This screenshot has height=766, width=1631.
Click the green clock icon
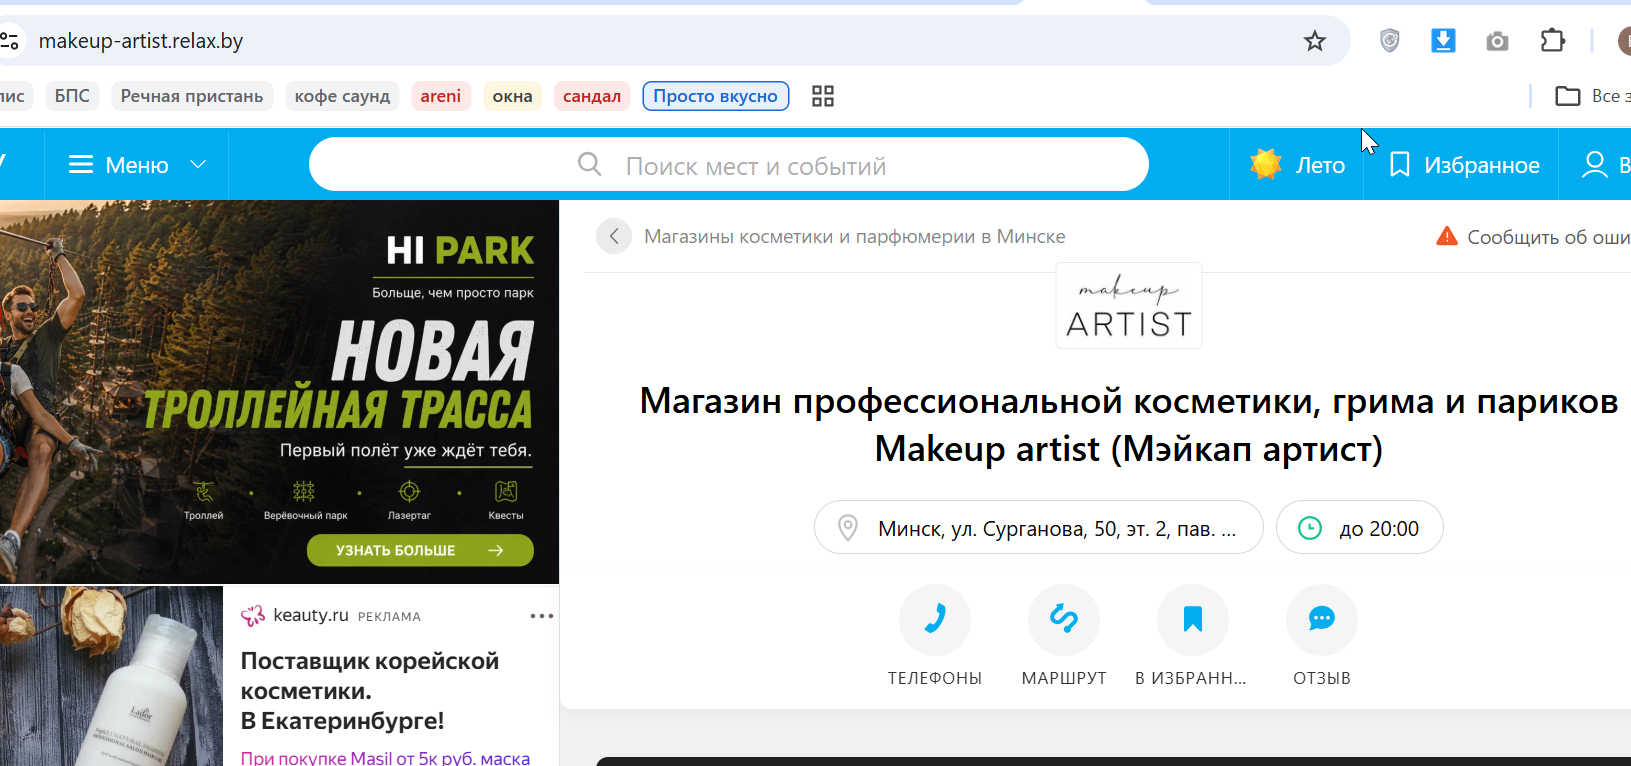[1310, 528]
